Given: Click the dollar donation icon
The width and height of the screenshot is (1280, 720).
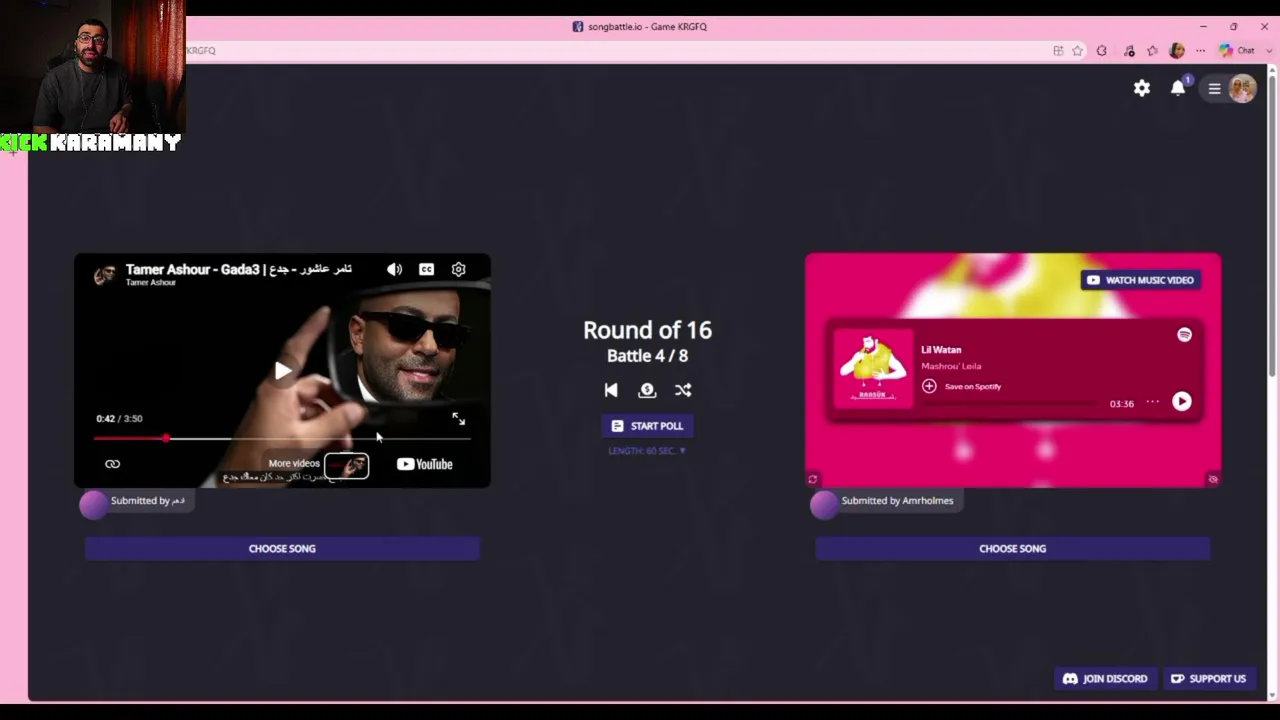Looking at the screenshot, I should (647, 390).
